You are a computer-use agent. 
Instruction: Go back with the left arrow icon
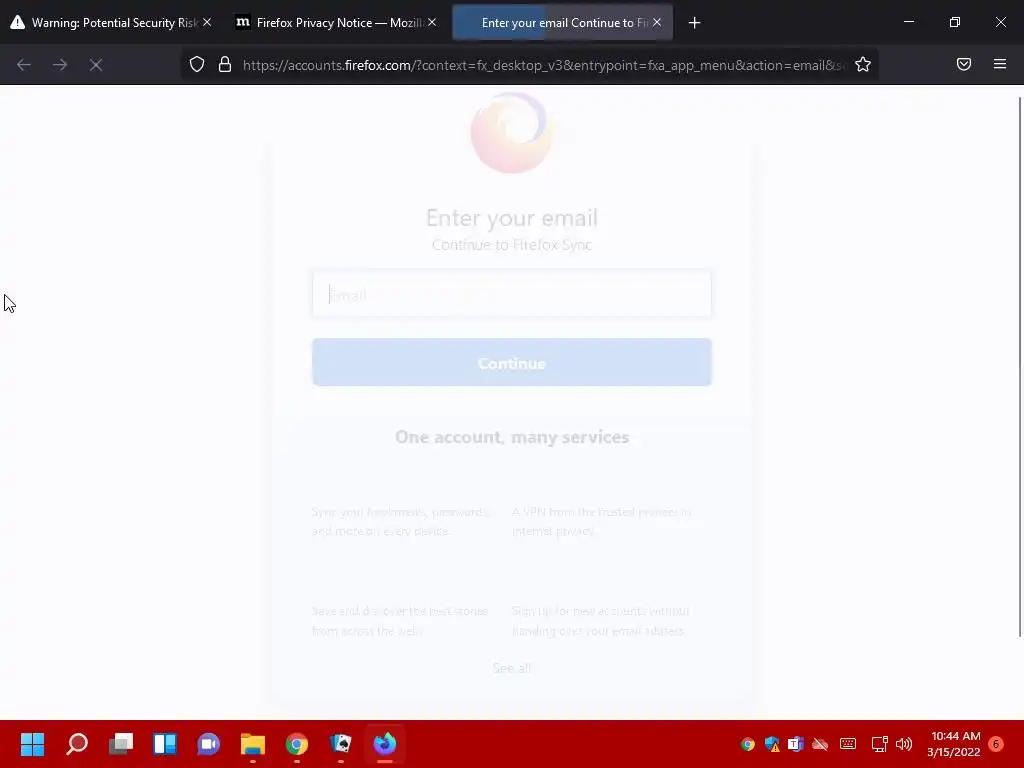click(x=24, y=65)
